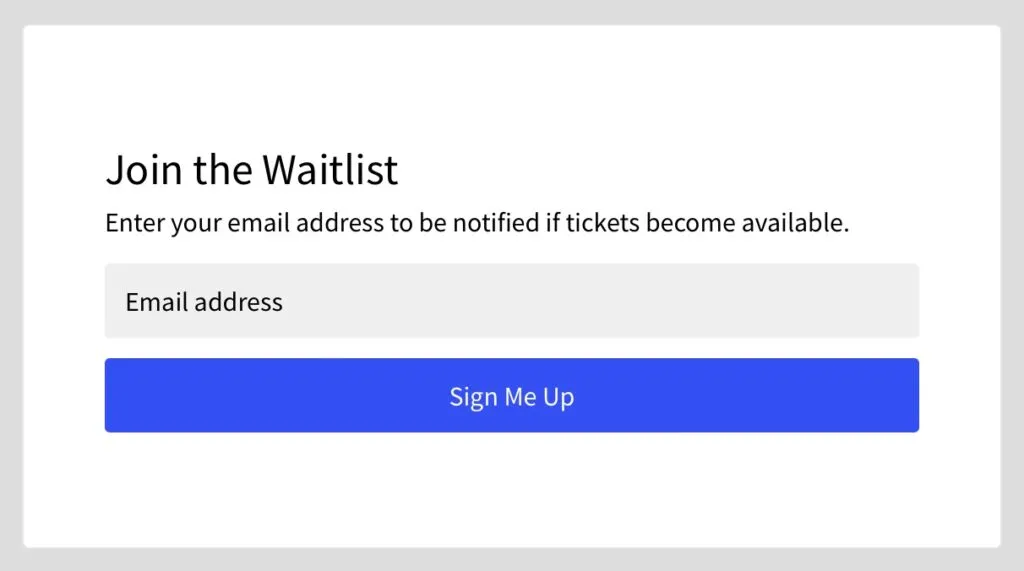
Task: Click the right edge of Sign Me Up button
Action: tap(905, 396)
